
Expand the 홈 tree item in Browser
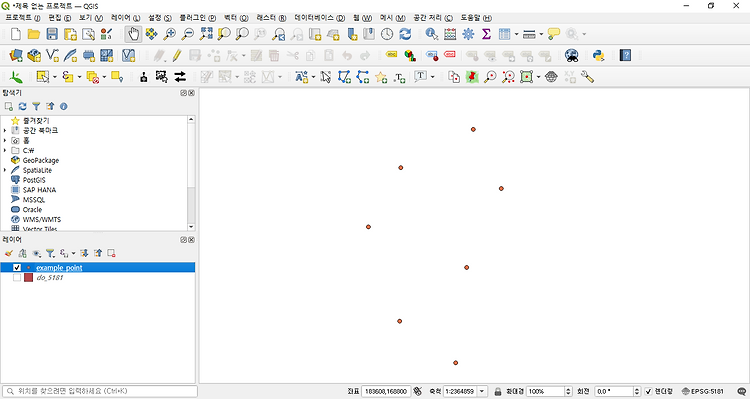tap(5, 141)
